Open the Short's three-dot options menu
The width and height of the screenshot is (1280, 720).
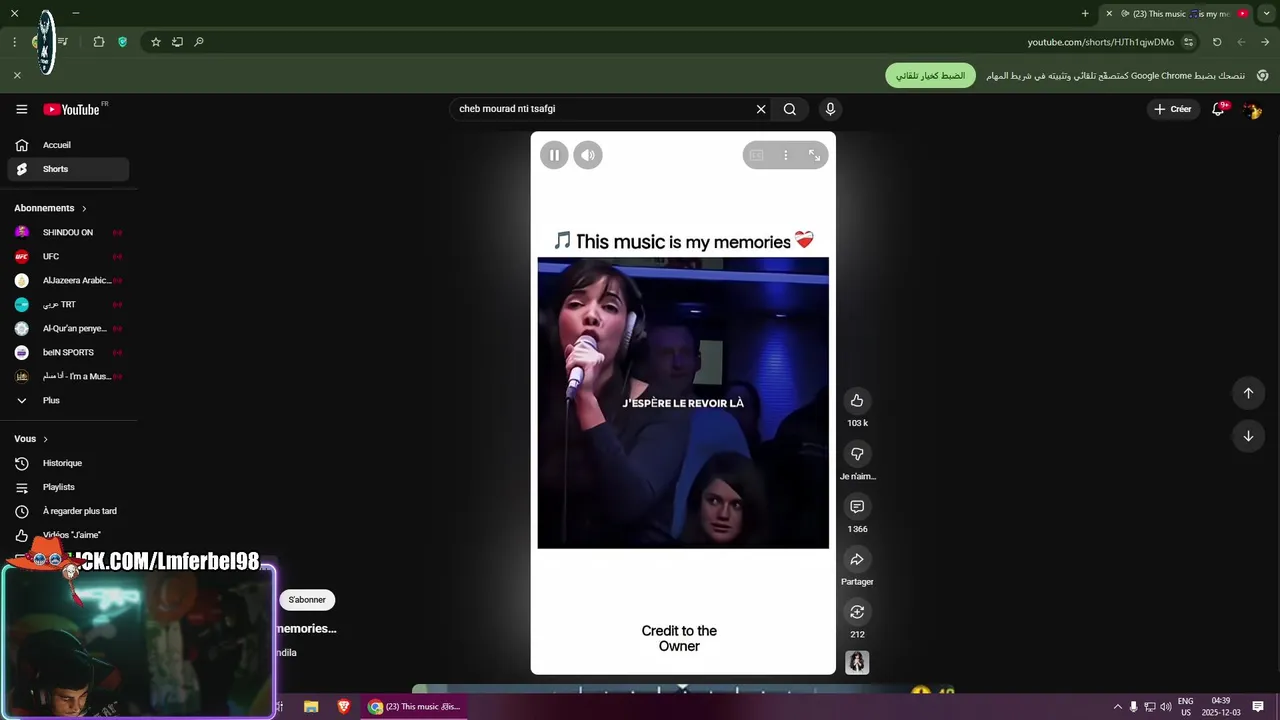pos(786,155)
